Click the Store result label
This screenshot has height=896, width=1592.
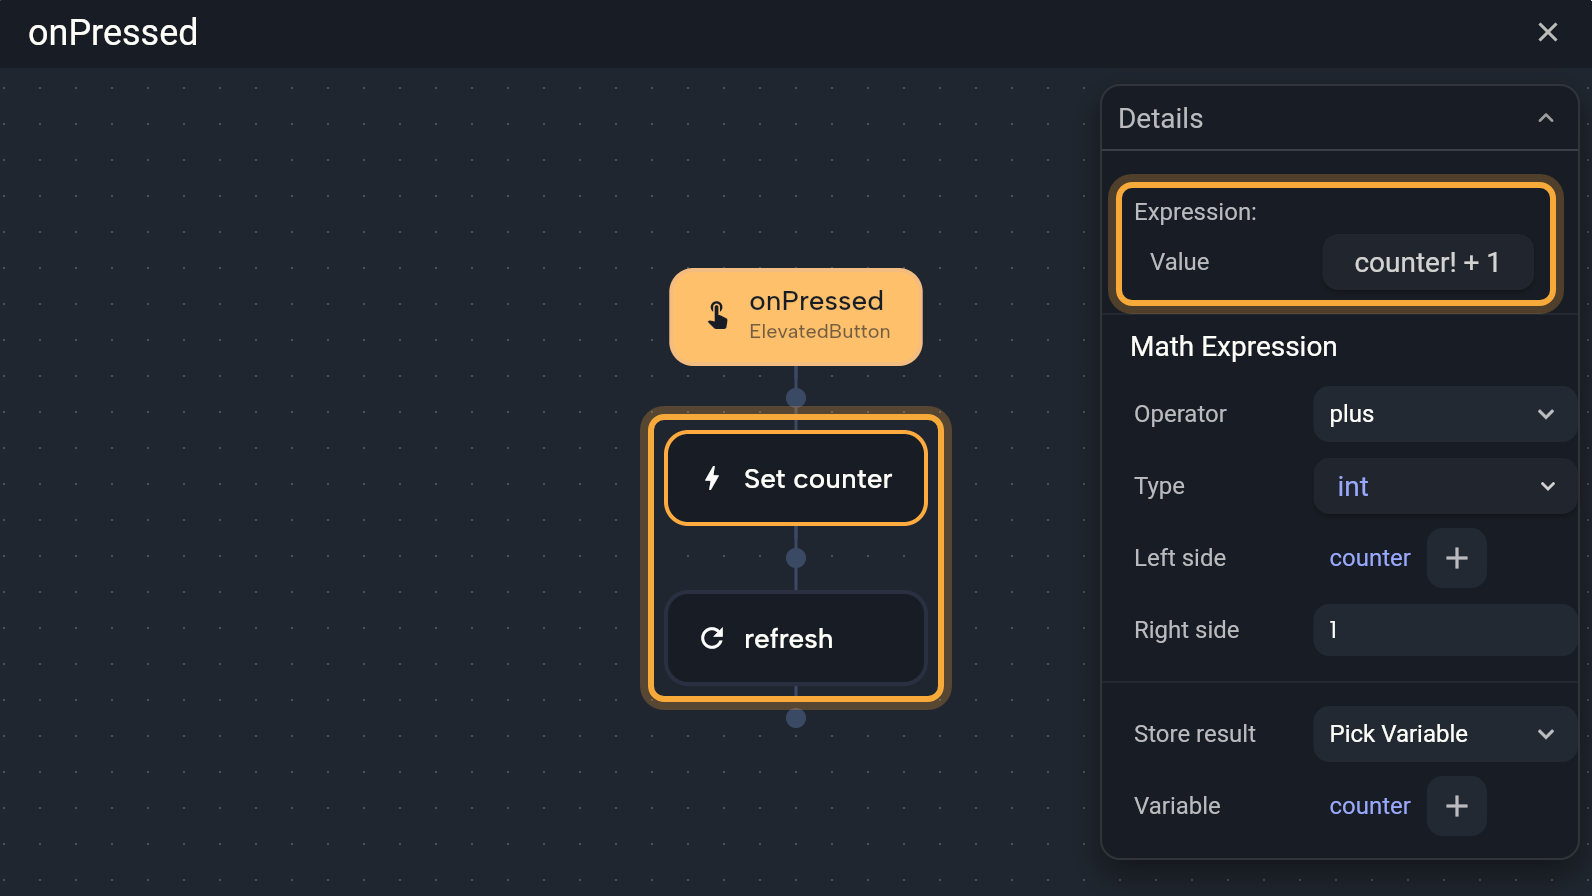1194,734
